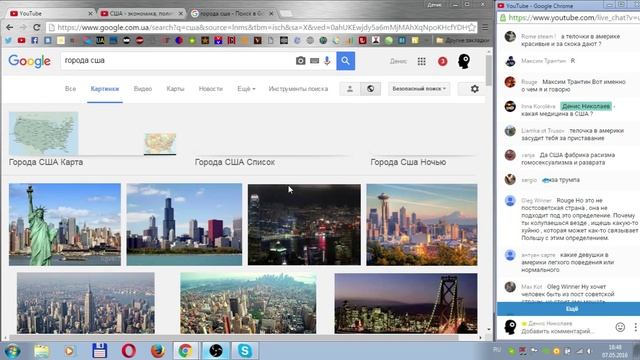Click 'Города Сша Ночью' suggestion
The image size is (640, 360).
[408, 162]
